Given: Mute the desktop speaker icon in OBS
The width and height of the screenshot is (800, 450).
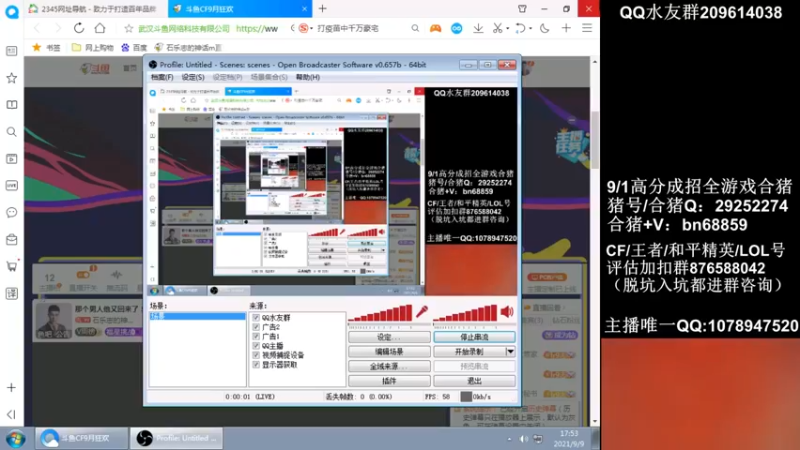Looking at the screenshot, I should (x=507, y=312).
